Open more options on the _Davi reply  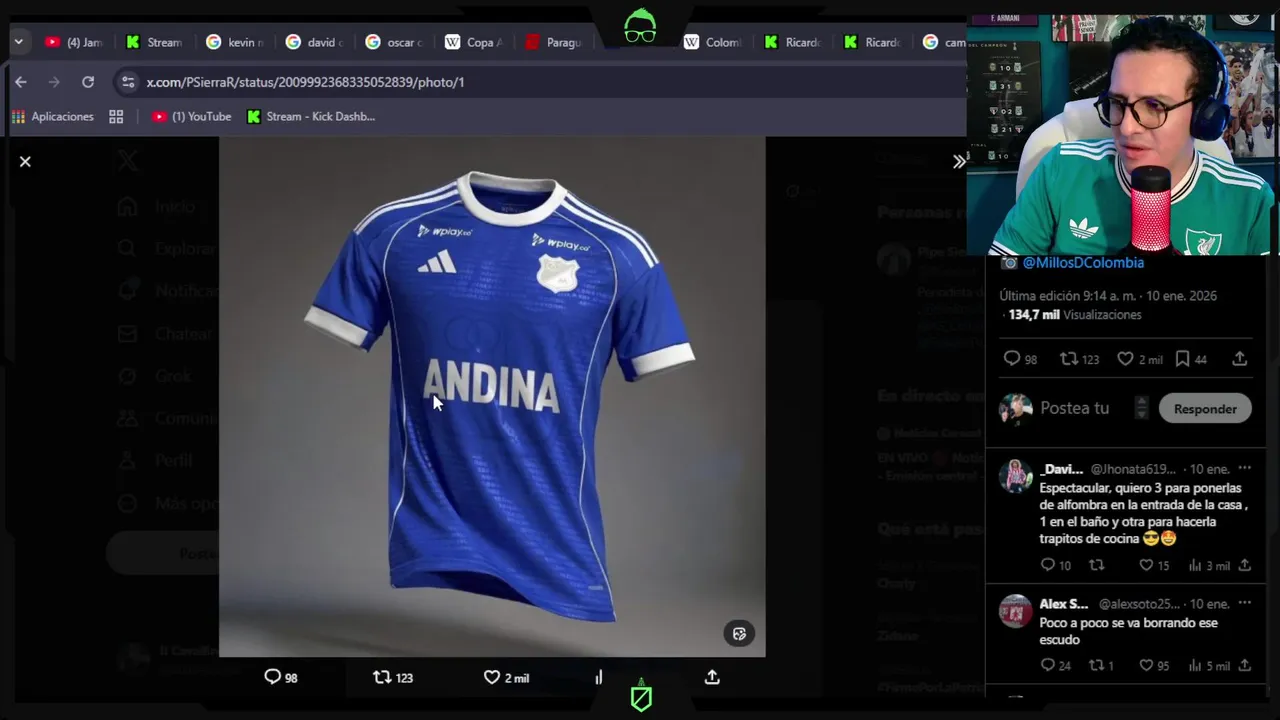pyautogui.click(x=1244, y=468)
